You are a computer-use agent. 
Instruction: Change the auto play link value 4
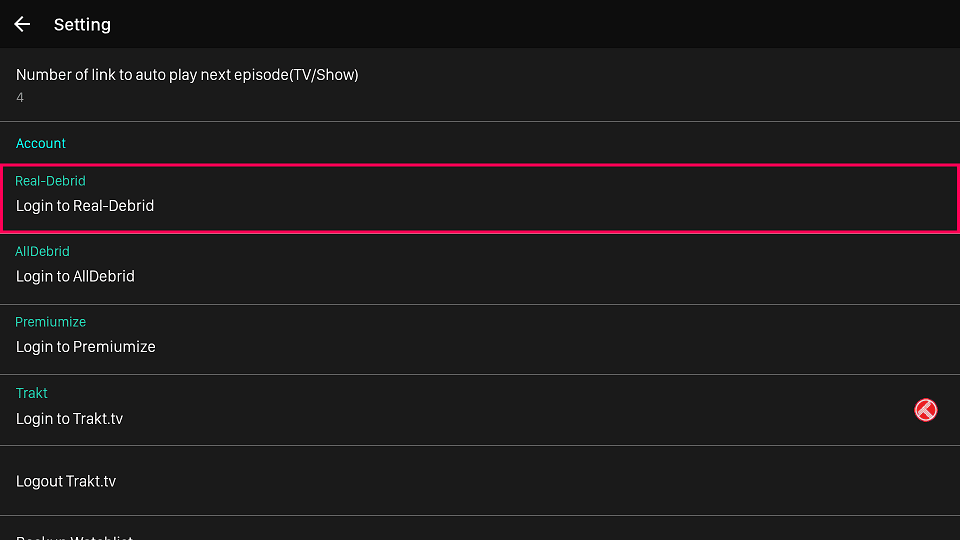click(x=20, y=97)
